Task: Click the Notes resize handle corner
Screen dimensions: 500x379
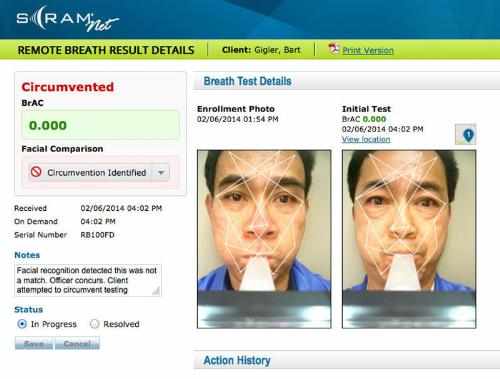Action: click(156, 291)
